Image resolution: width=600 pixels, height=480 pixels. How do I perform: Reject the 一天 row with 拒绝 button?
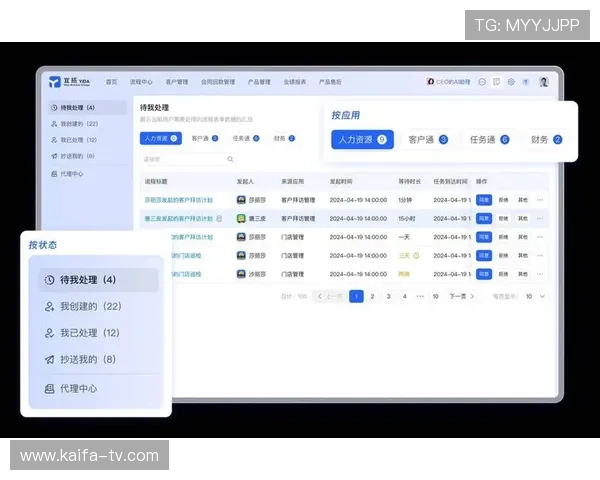(x=503, y=237)
